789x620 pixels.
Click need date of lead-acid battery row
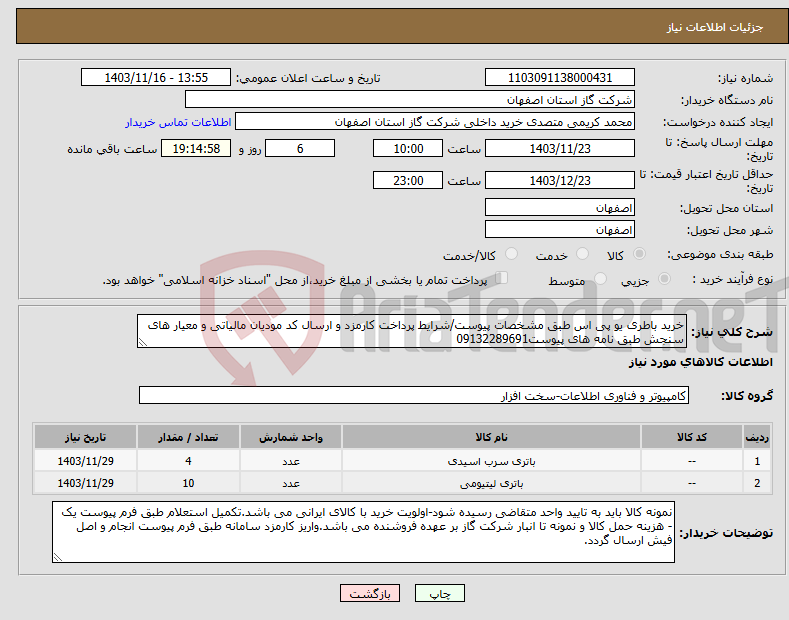point(85,461)
